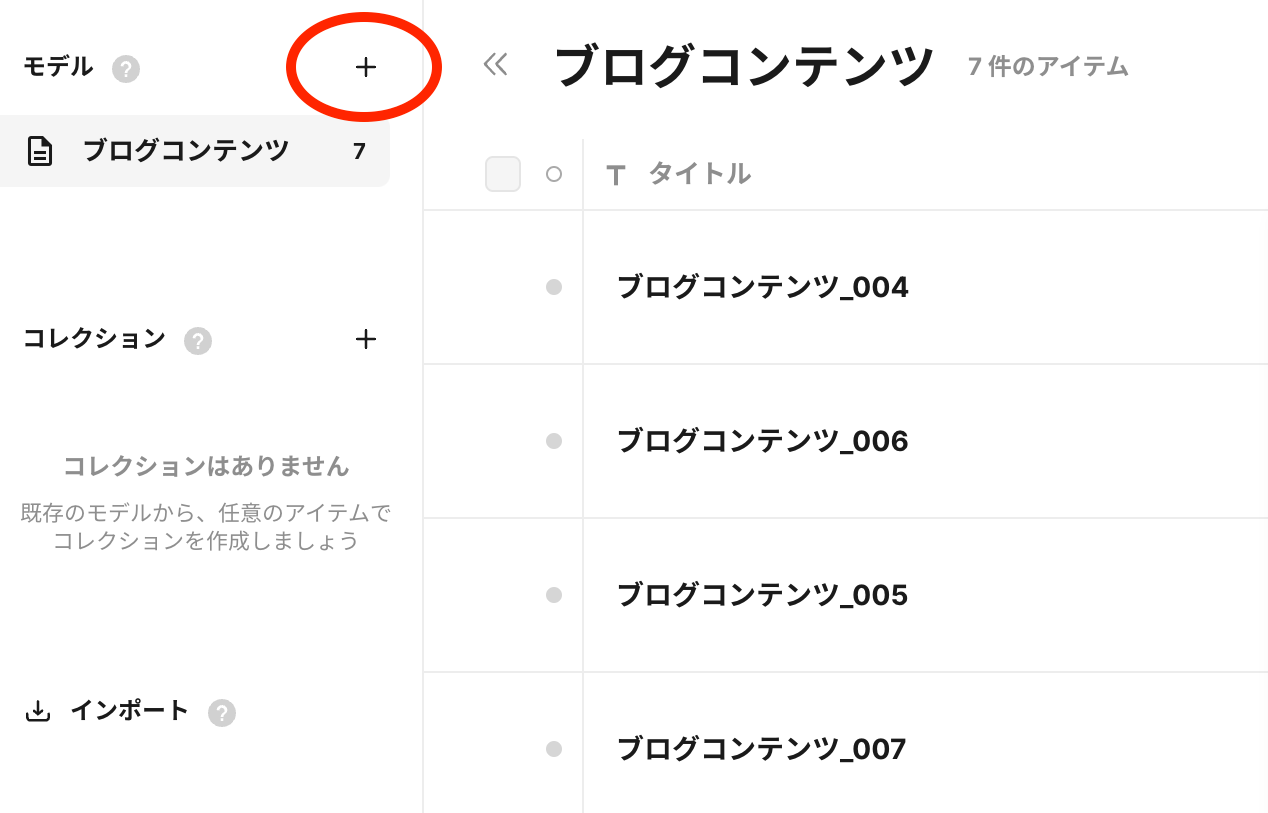The height and width of the screenshot is (813, 1268).
Task: Click status dot of ブログコンテンツ_004
Action: (x=554, y=287)
